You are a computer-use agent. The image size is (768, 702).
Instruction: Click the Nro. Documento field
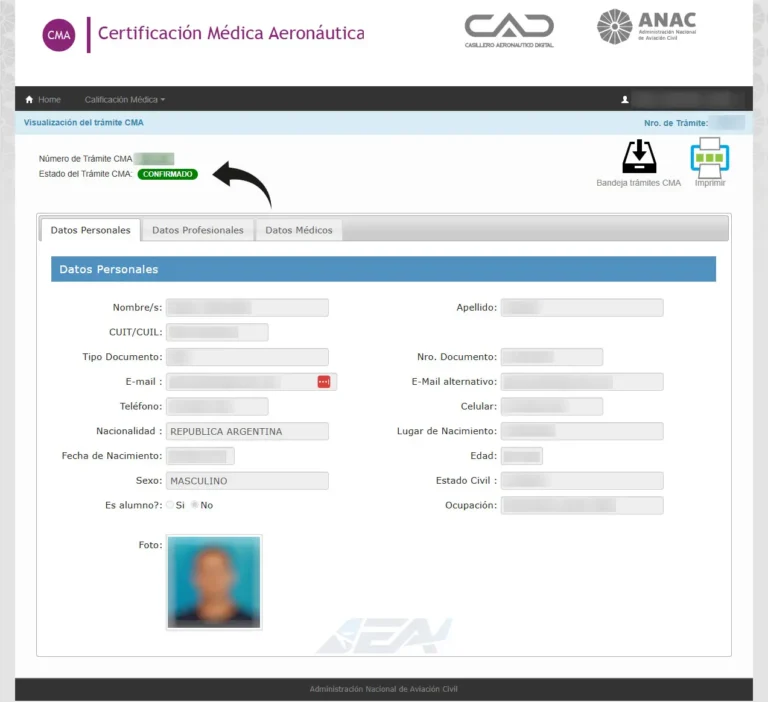[x=552, y=357]
